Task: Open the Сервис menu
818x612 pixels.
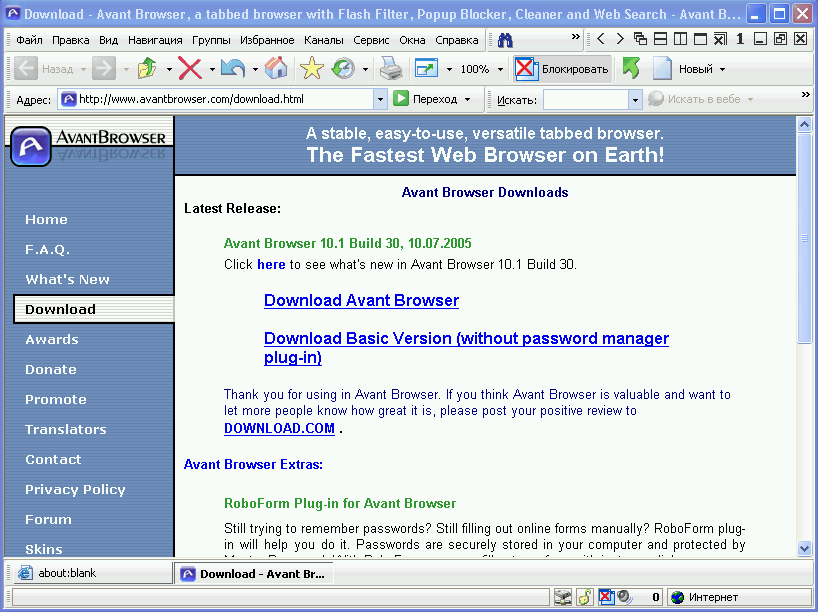Action: (371, 40)
